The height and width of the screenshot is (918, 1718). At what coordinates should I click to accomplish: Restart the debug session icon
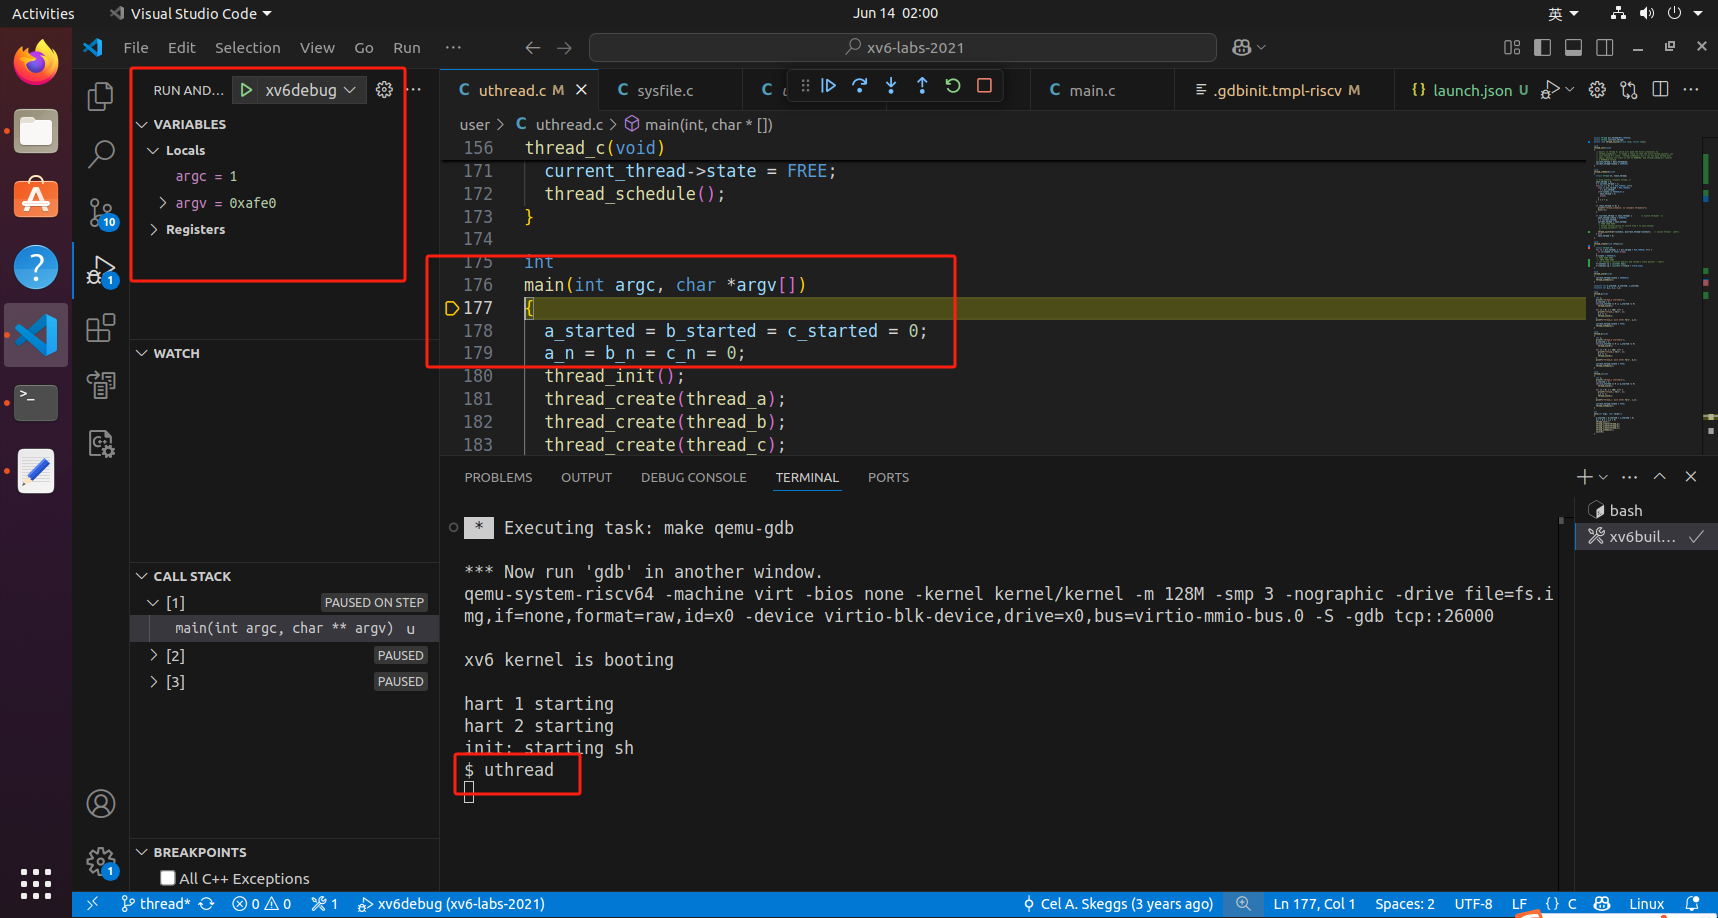[952, 86]
